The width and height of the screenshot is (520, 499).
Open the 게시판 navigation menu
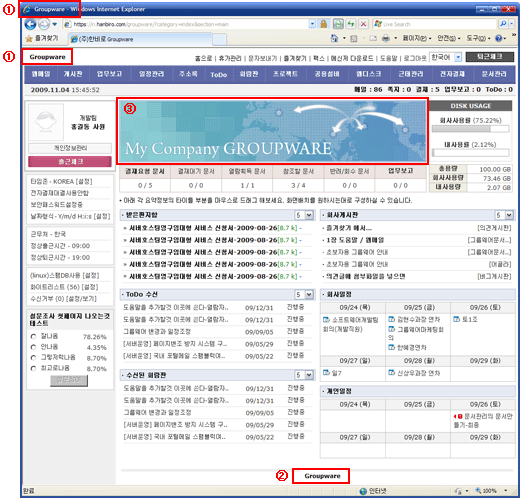tap(73, 74)
